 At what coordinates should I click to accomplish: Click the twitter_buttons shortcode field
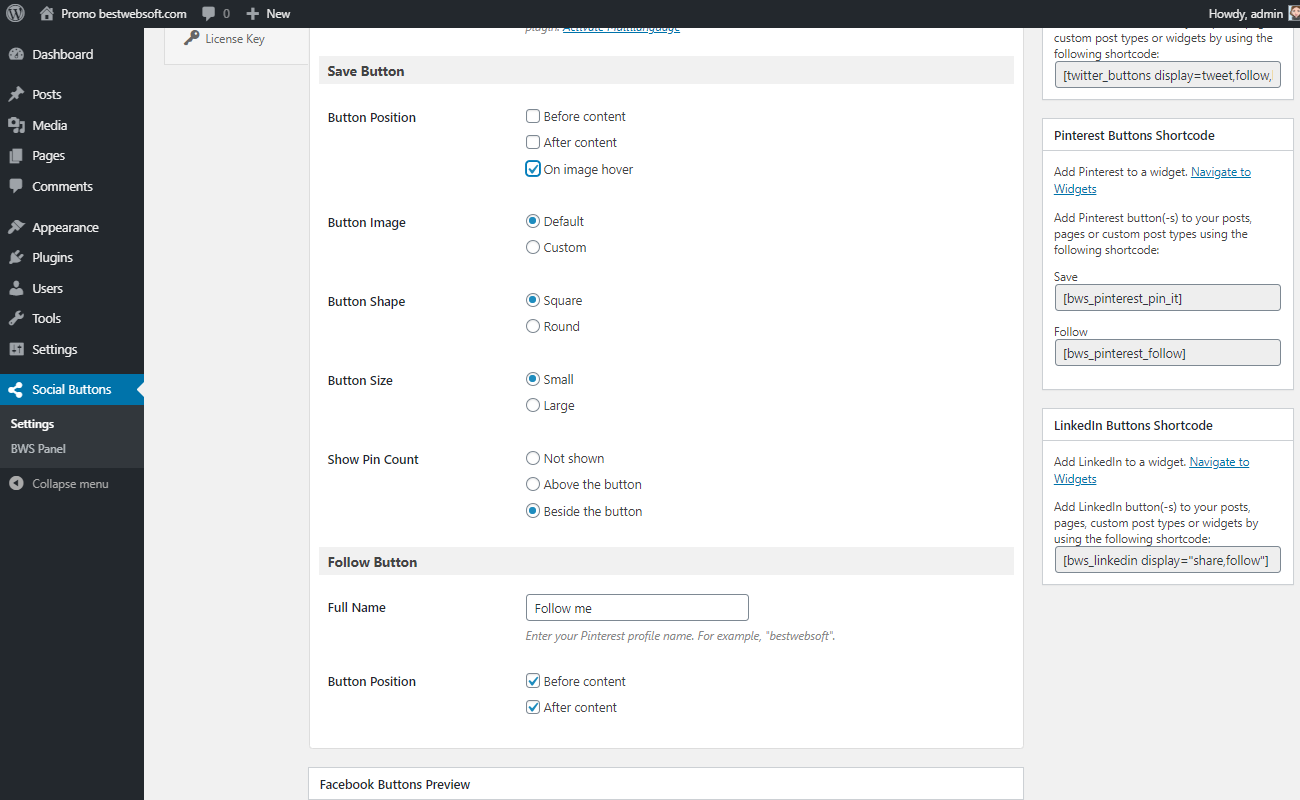click(x=1168, y=75)
